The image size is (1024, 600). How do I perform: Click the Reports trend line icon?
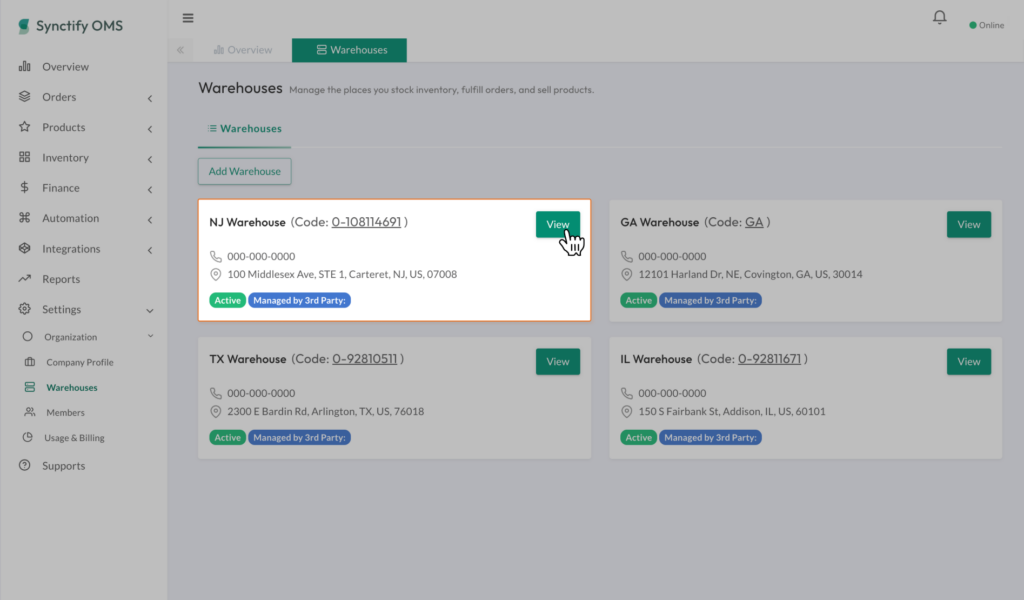(25, 278)
